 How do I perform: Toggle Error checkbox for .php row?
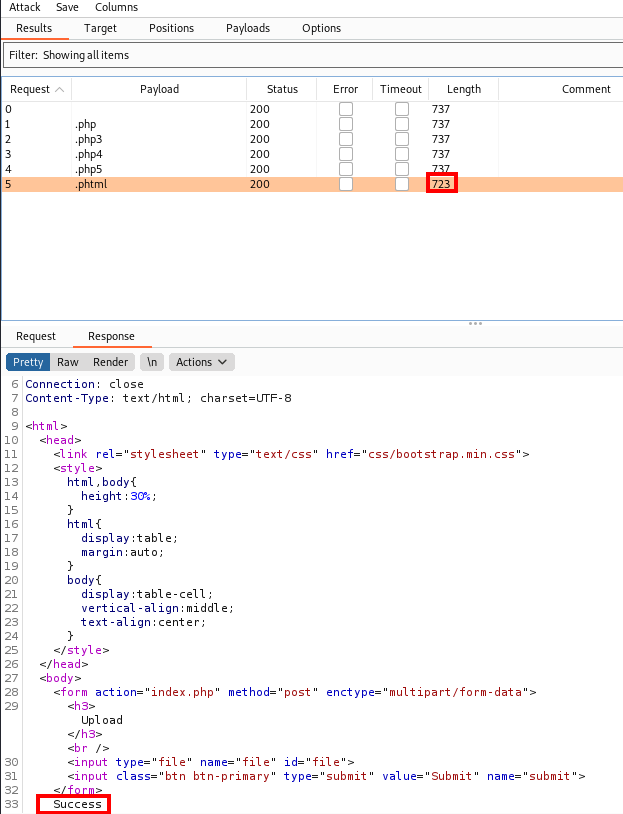coord(346,124)
